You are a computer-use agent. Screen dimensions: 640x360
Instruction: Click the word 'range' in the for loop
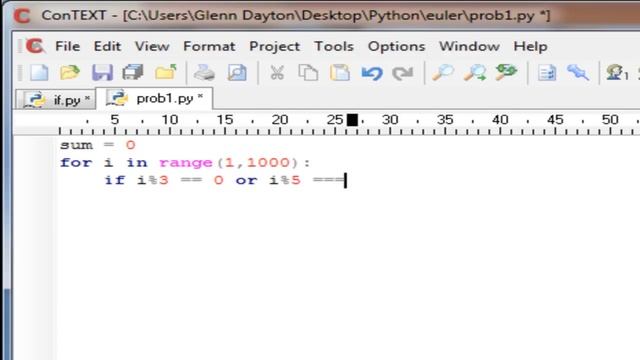click(186, 163)
